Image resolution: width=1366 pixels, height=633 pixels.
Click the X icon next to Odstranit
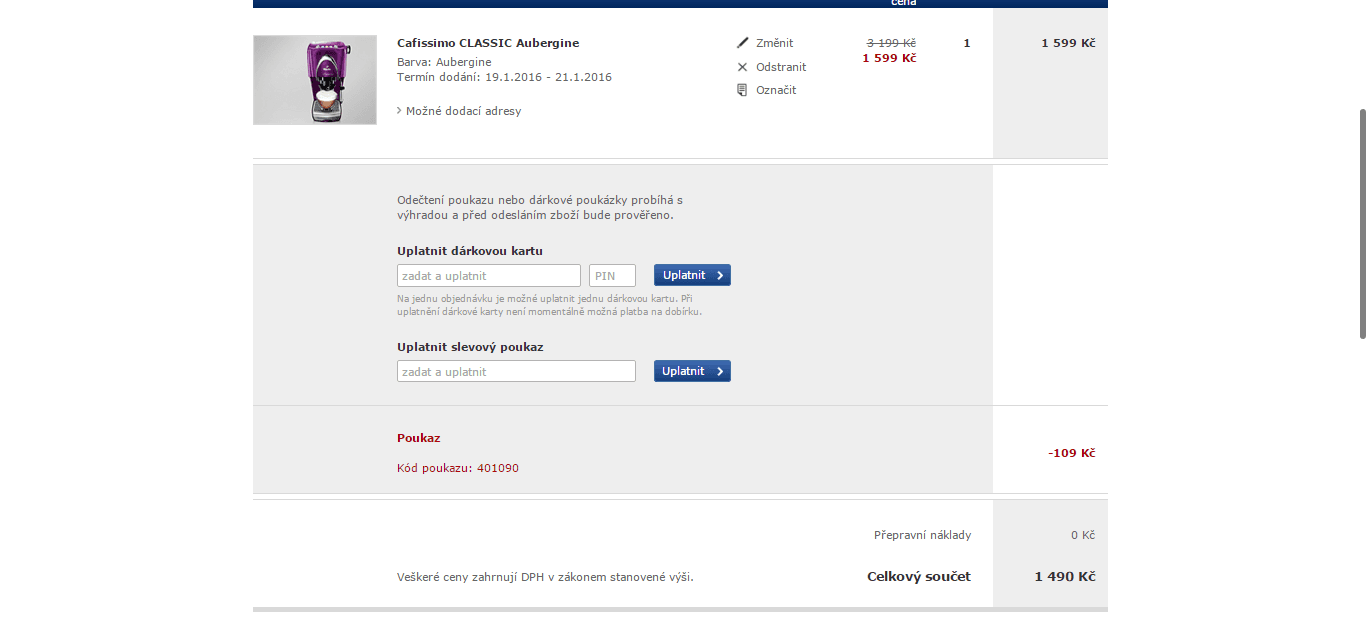click(742, 67)
